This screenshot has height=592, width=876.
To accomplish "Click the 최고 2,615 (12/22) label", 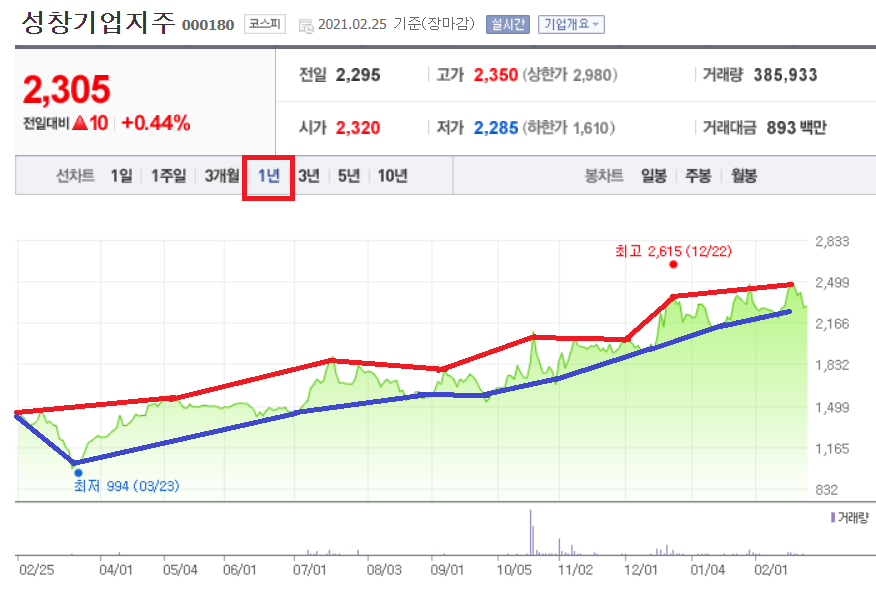I will (673, 251).
